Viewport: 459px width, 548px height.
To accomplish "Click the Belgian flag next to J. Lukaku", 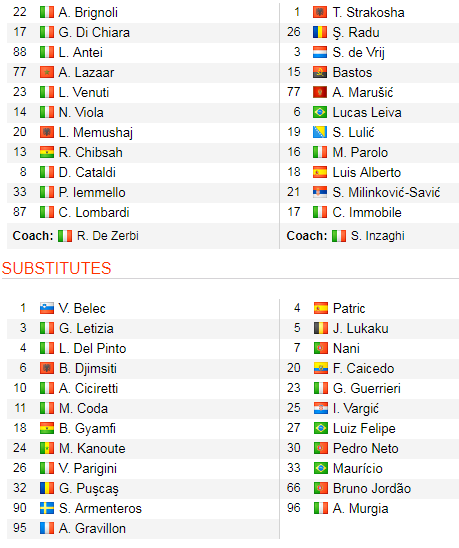I will coord(321,328).
